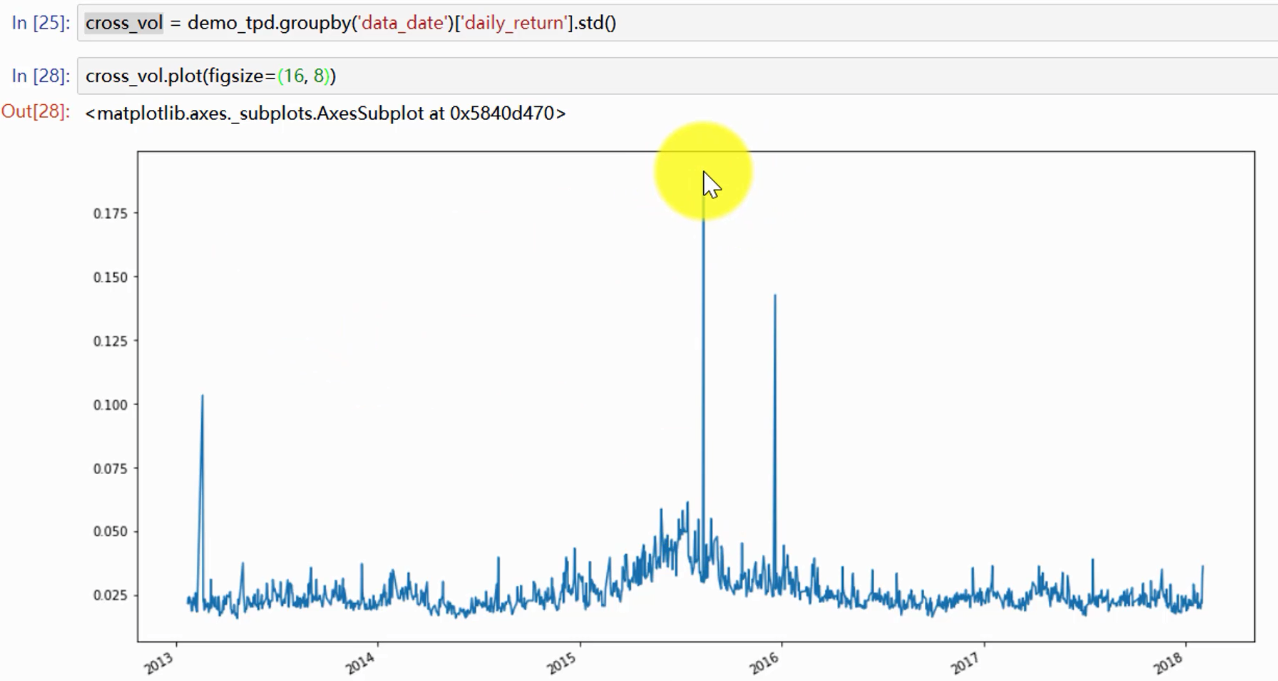Click the 0.100 y-axis tick label
Image resolution: width=1278 pixels, height=681 pixels.
108,404
